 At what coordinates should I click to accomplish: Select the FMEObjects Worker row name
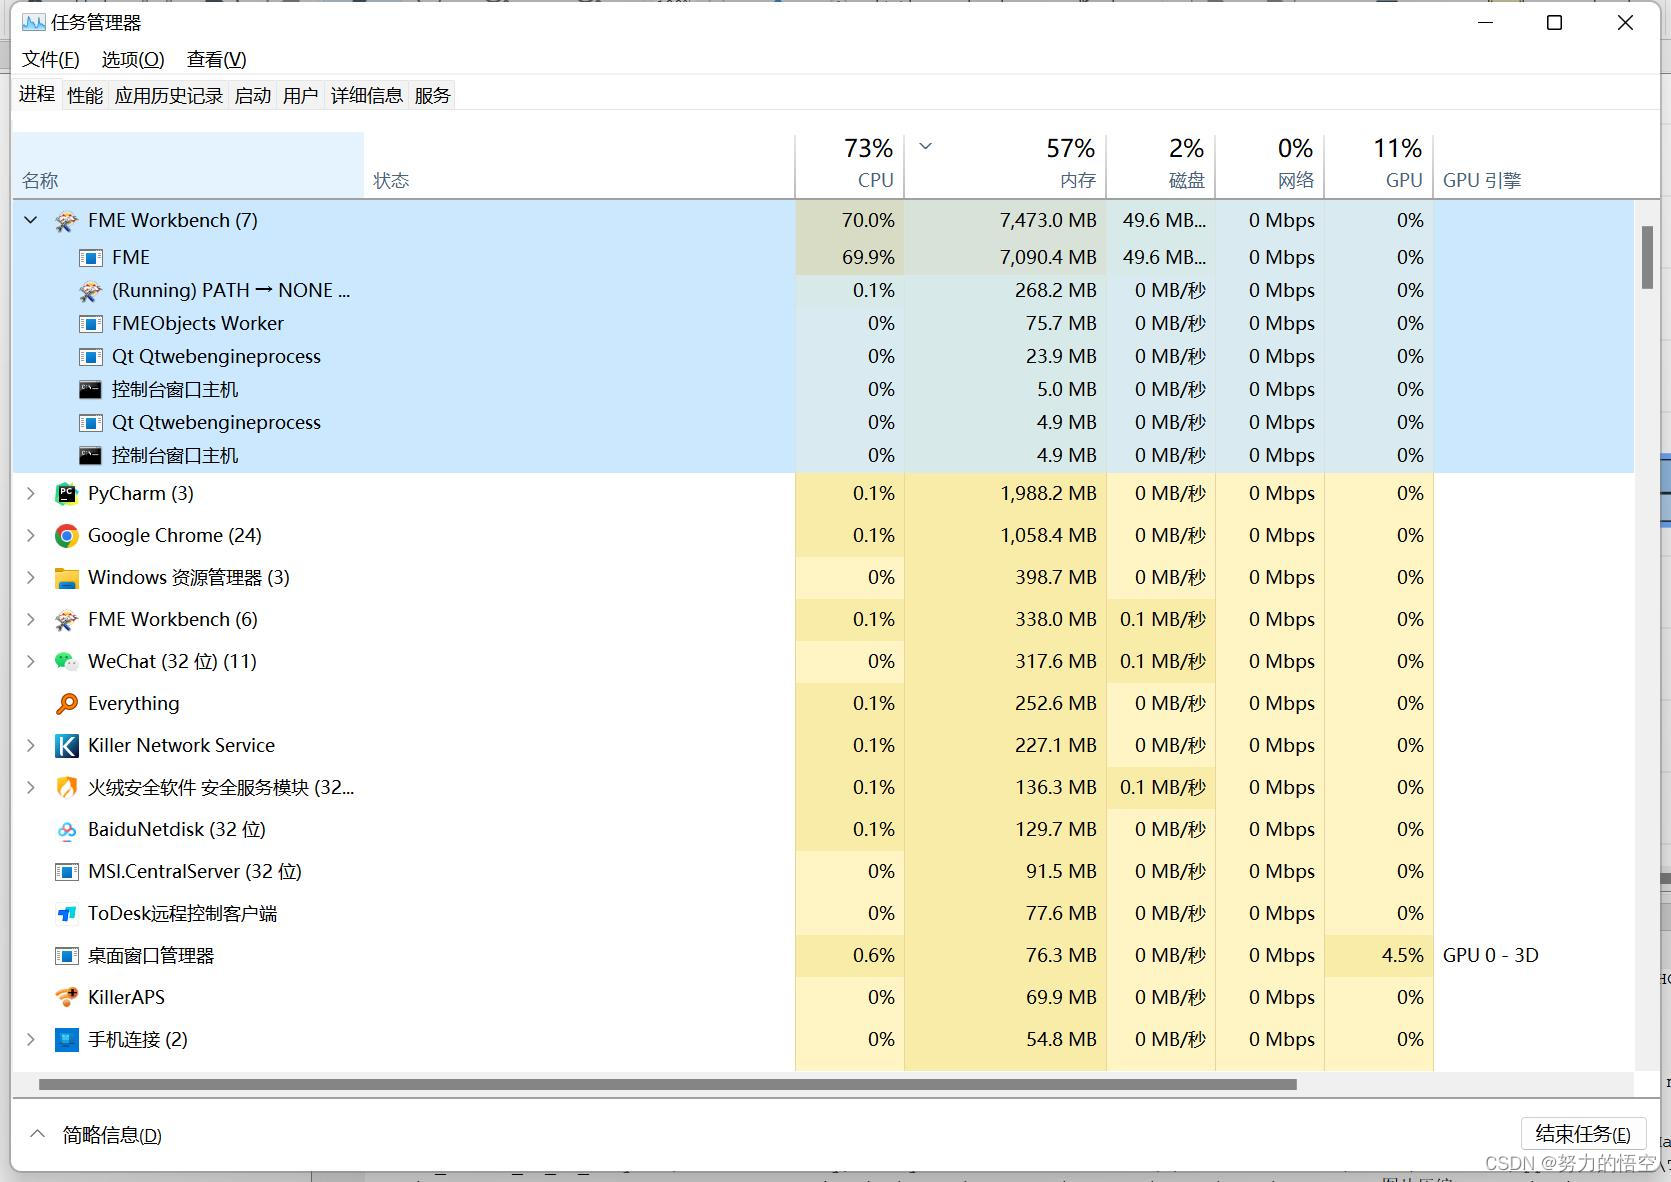pyautogui.click(x=198, y=323)
